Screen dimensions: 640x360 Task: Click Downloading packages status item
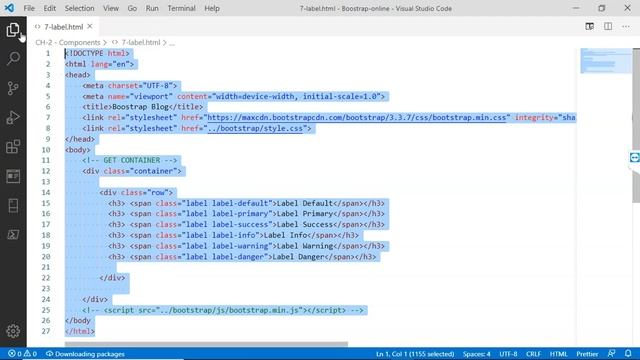pyautogui.click(x=85, y=354)
